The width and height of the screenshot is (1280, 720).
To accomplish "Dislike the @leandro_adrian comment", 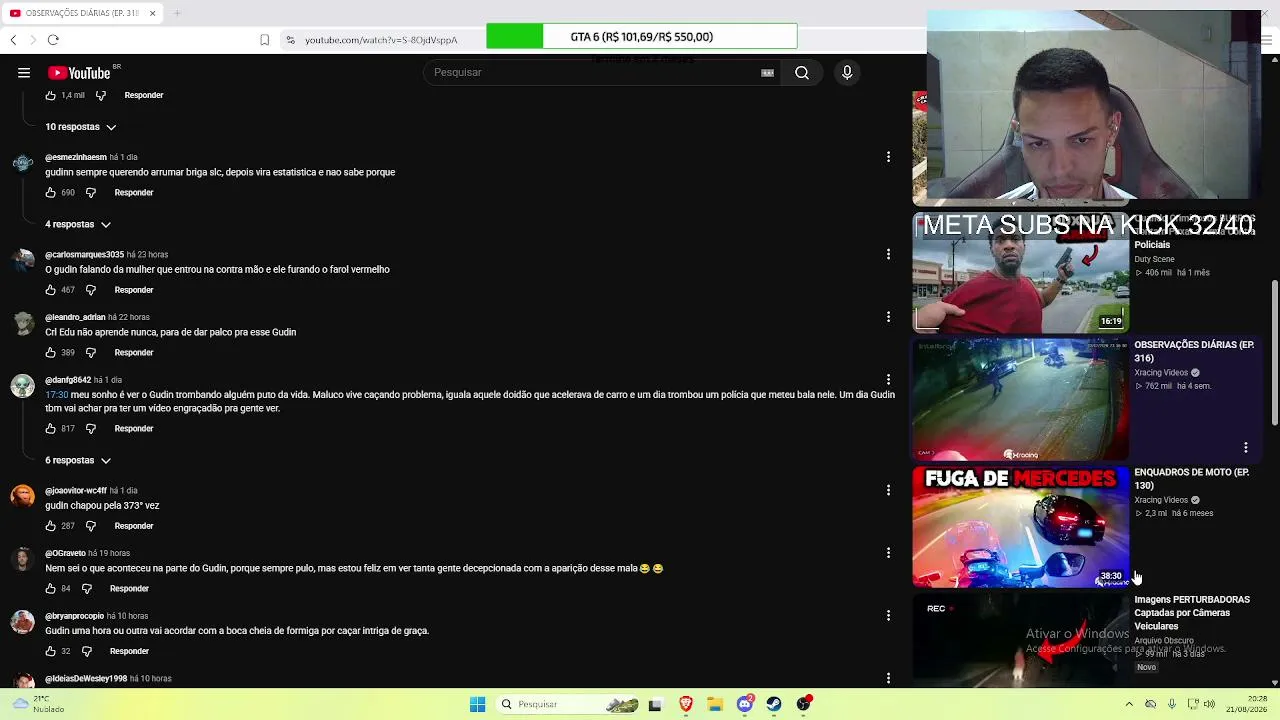I will (x=91, y=352).
